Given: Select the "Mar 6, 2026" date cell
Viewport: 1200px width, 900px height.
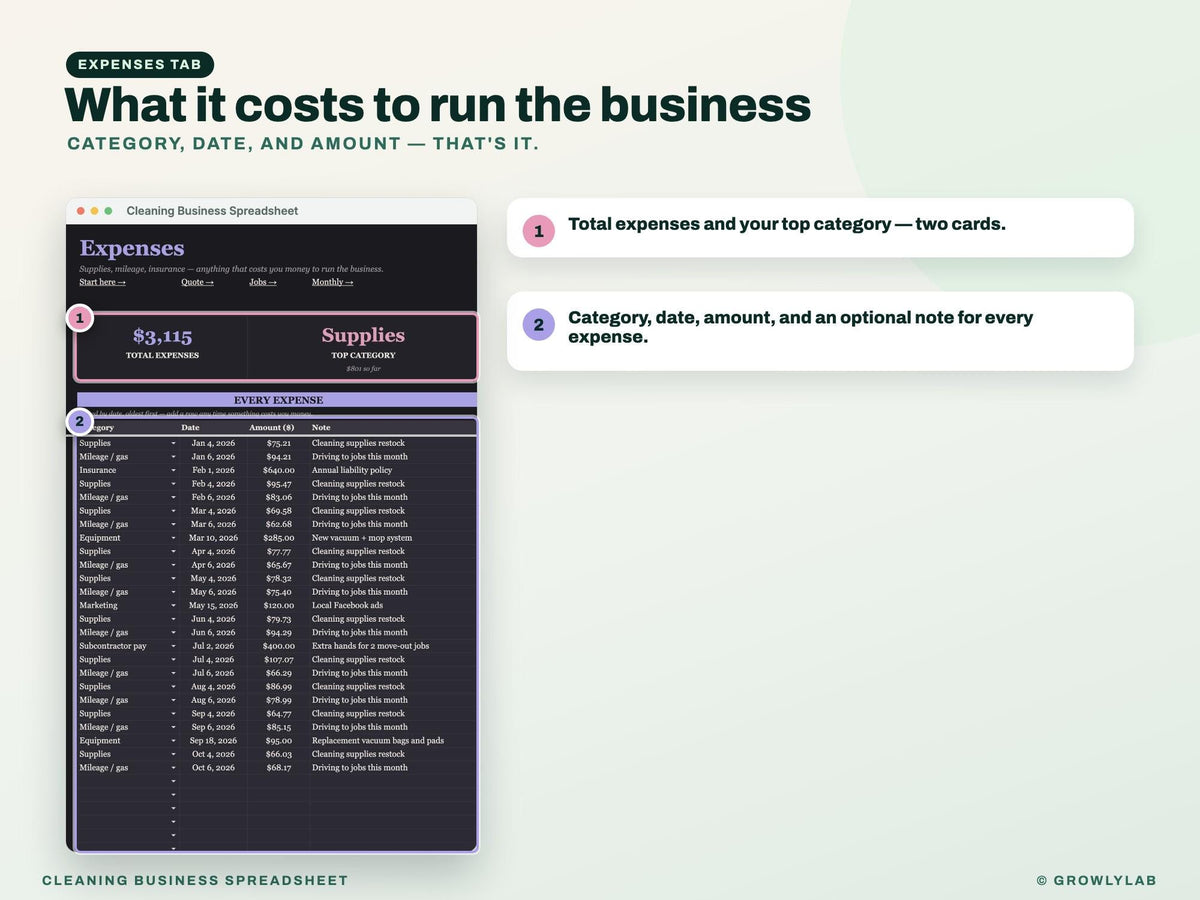Looking at the screenshot, I should (213, 524).
